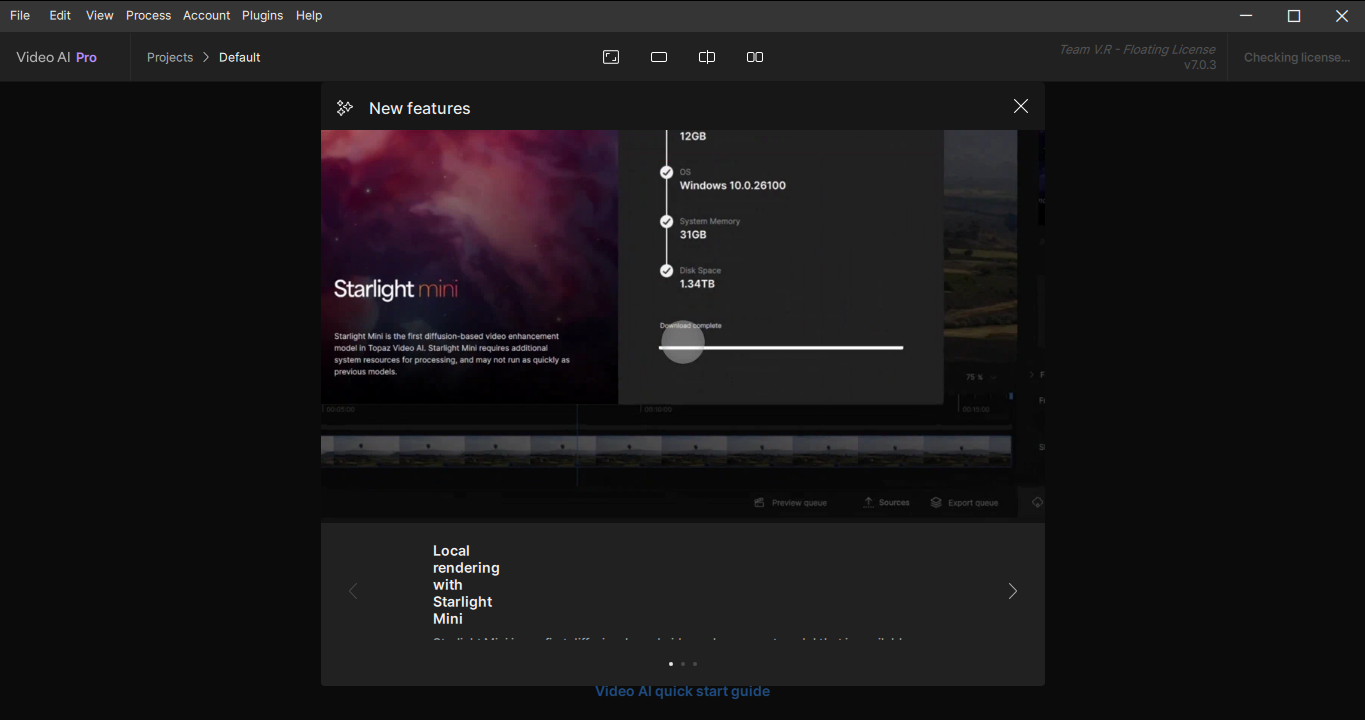Select the fullscreen preview layout icon

[611, 57]
